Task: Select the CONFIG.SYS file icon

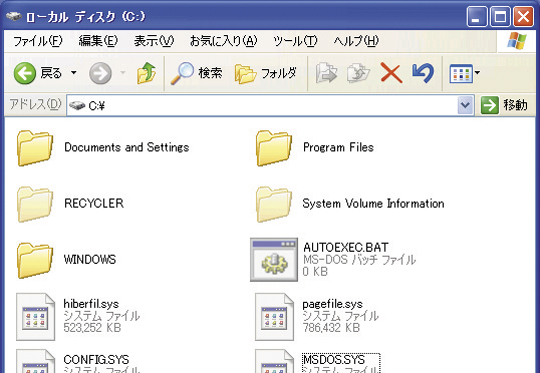Action: (35, 361)
